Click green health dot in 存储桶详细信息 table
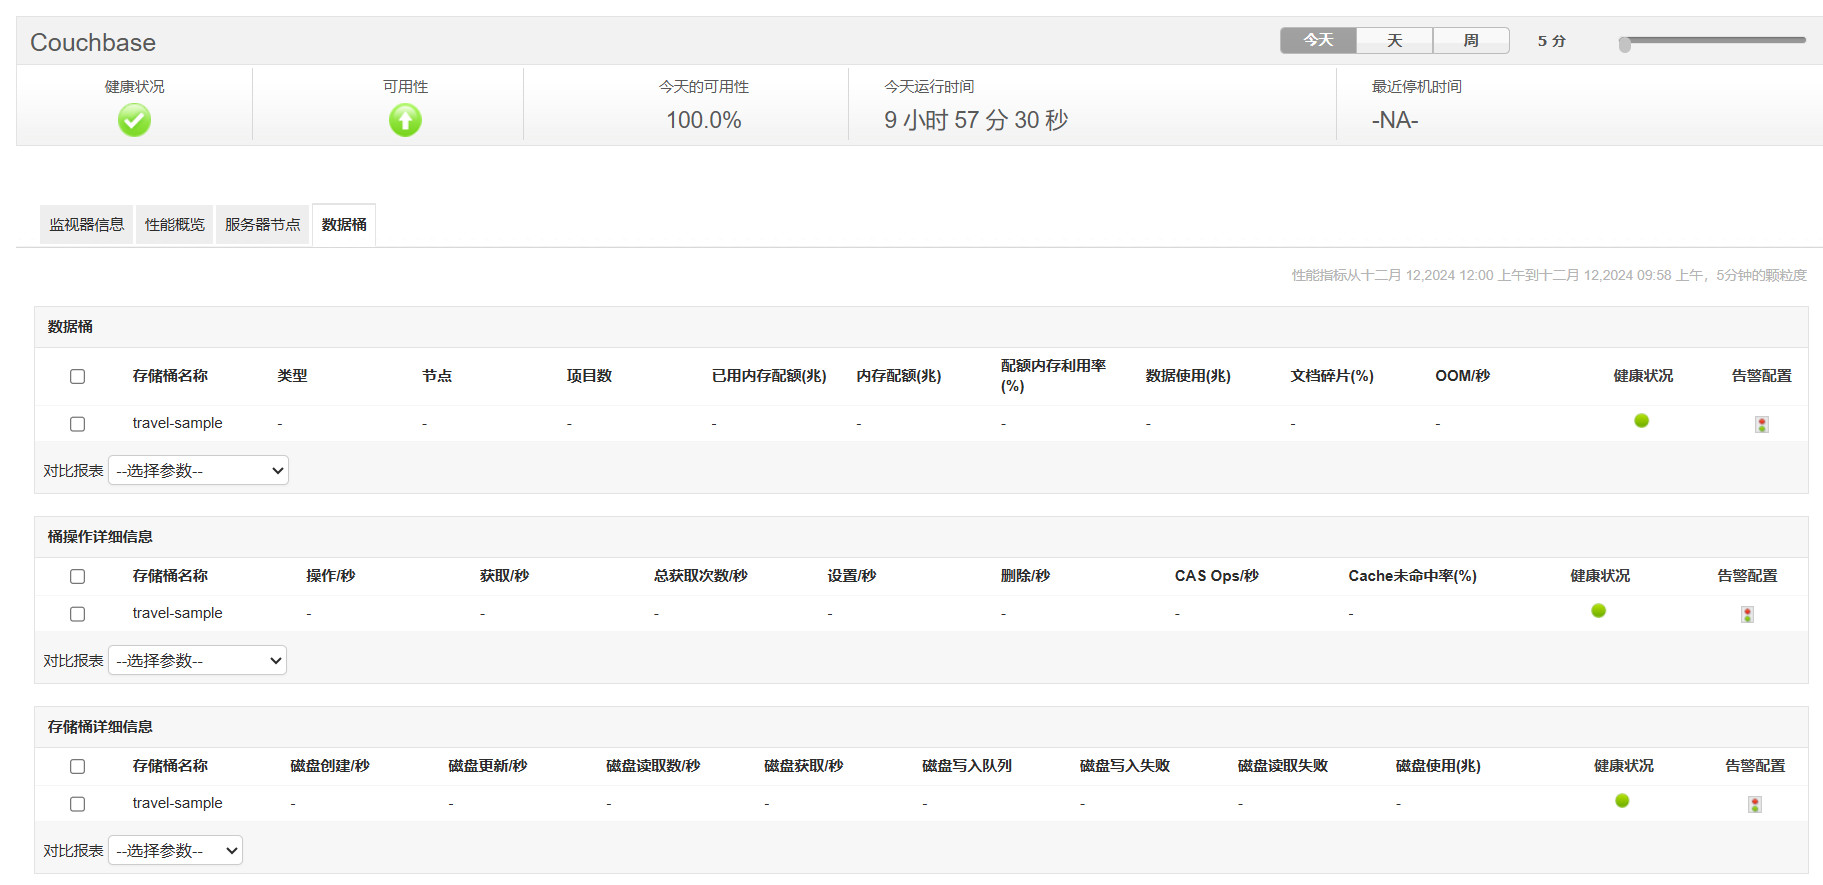Image resolution: width=1823 pixels, height=885 pixels. (x=1622, y=801)
